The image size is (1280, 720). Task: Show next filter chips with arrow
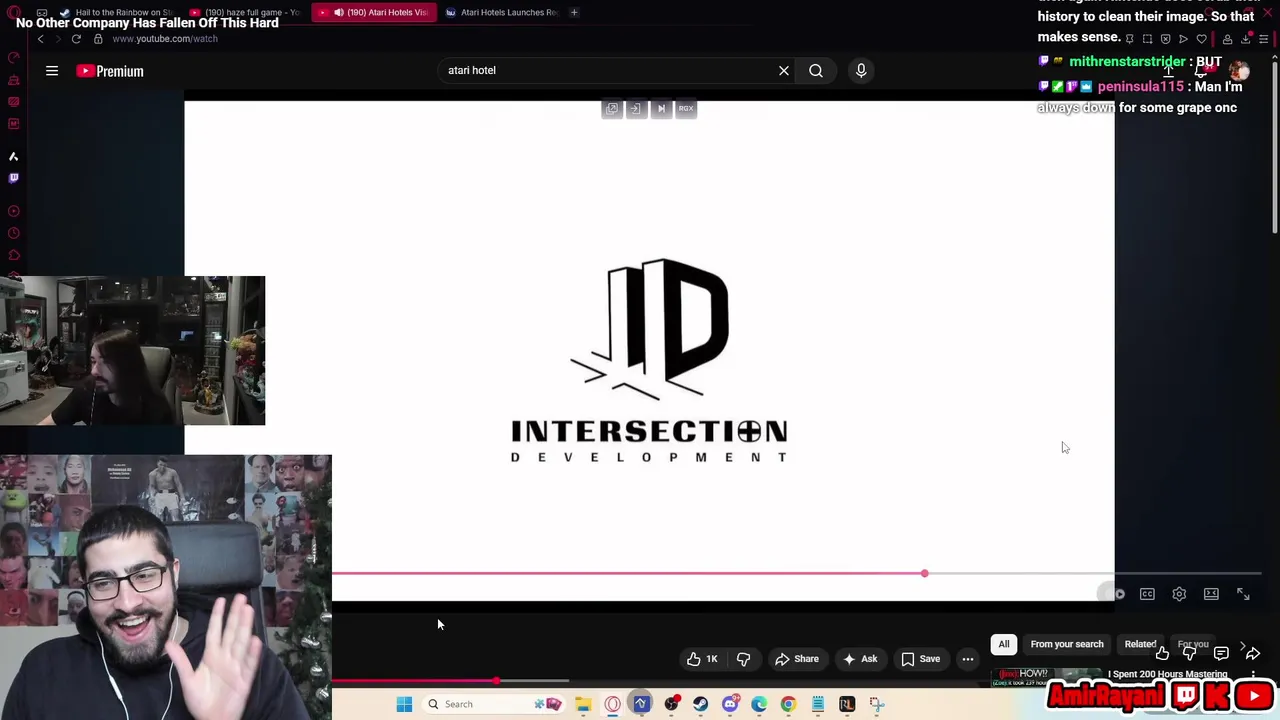click(x=1244, y=645)
